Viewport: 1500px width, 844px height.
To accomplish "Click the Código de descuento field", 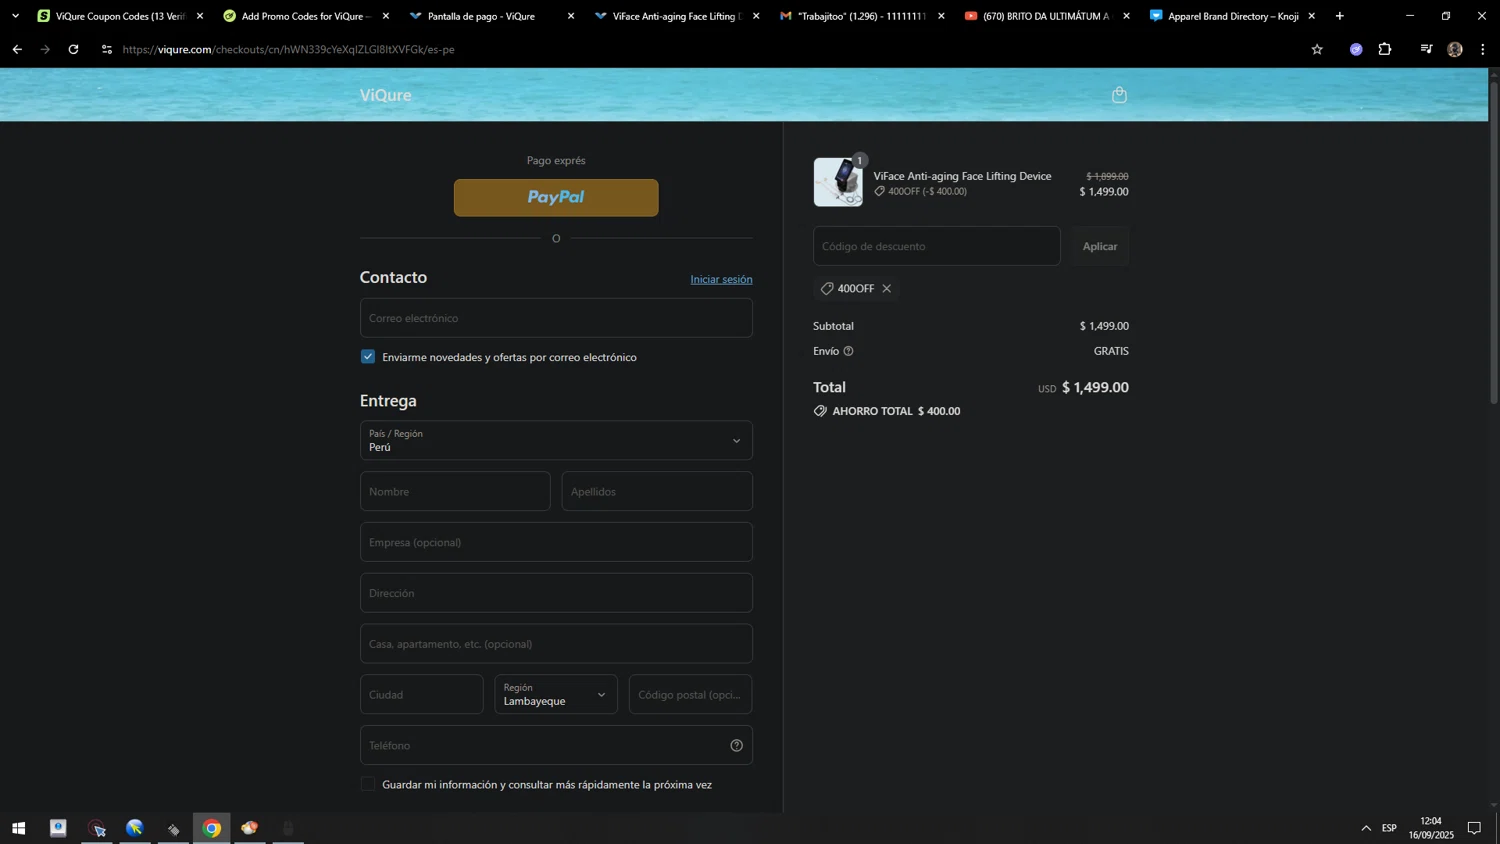I will pyautogui.click(x=937, y=246).
